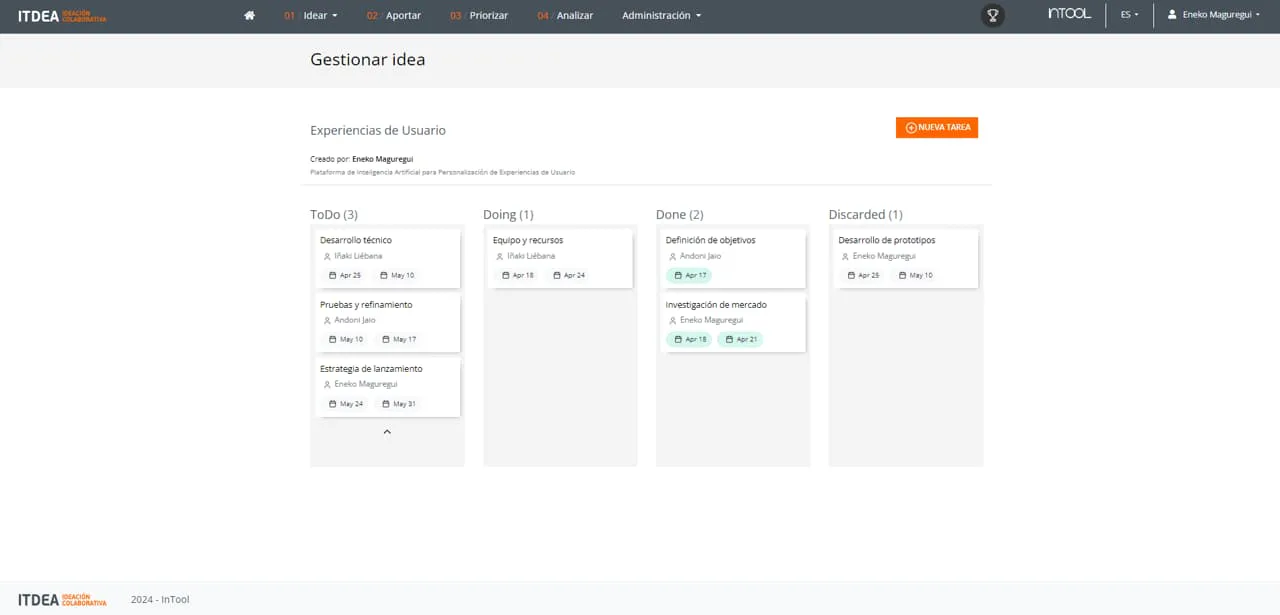Click calendar icon beside Apr 25 in Desarrollo de prototipos
This screenshot has width=1280, height=615.
point(852,275)
